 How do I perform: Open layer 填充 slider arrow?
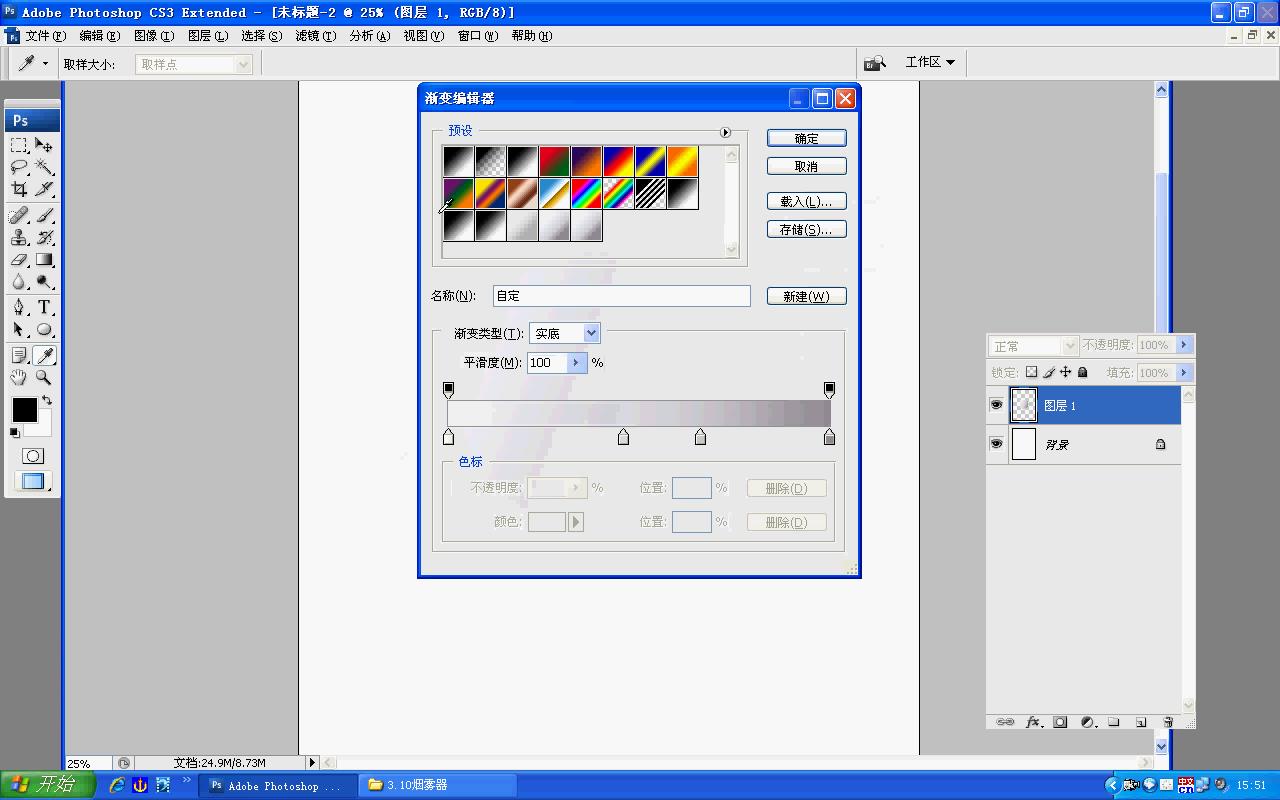[1184, 372]
